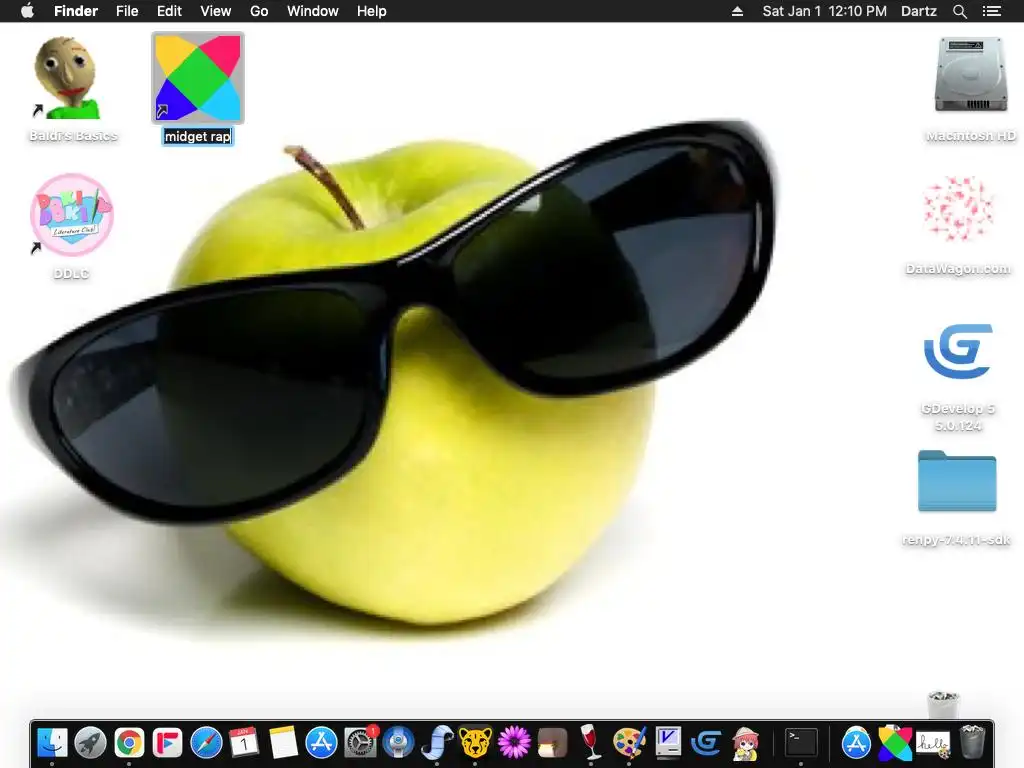
Task: Open the Dartz user menu
Action: point(919,11)
